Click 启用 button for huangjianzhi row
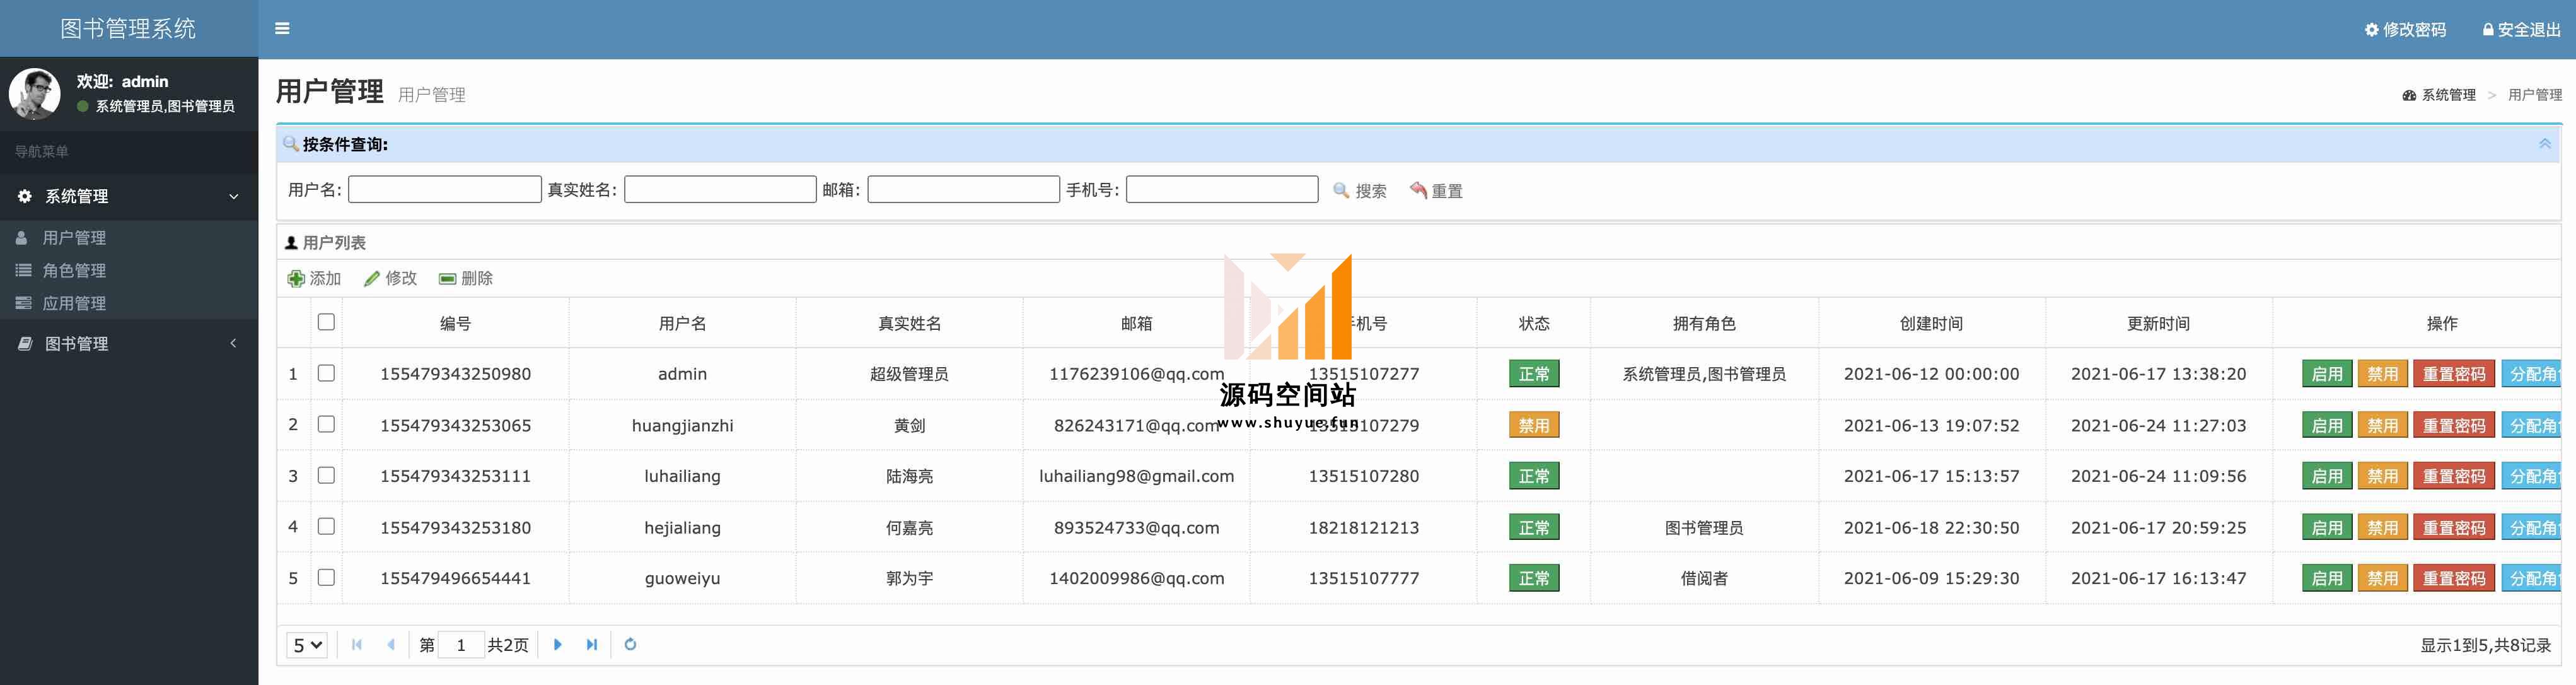2576x685 pixels. point(2327,425)
